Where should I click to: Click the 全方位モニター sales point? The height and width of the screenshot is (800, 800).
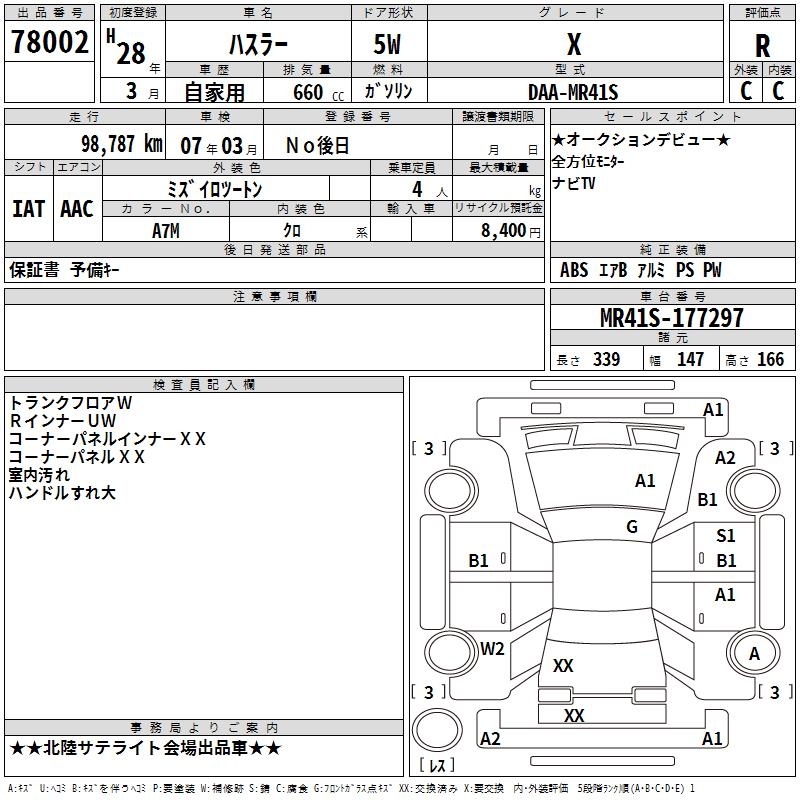(x=588, y=162)
